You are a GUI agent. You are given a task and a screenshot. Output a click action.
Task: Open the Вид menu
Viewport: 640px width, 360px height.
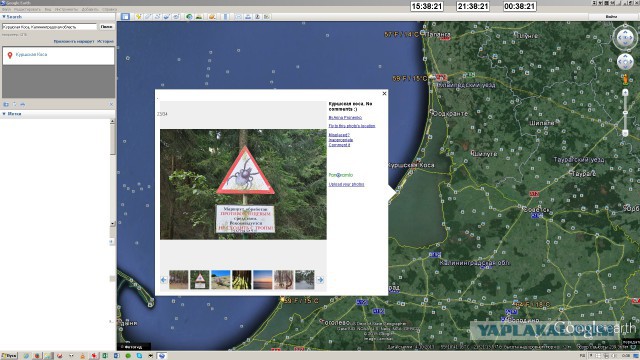point(48,9)
